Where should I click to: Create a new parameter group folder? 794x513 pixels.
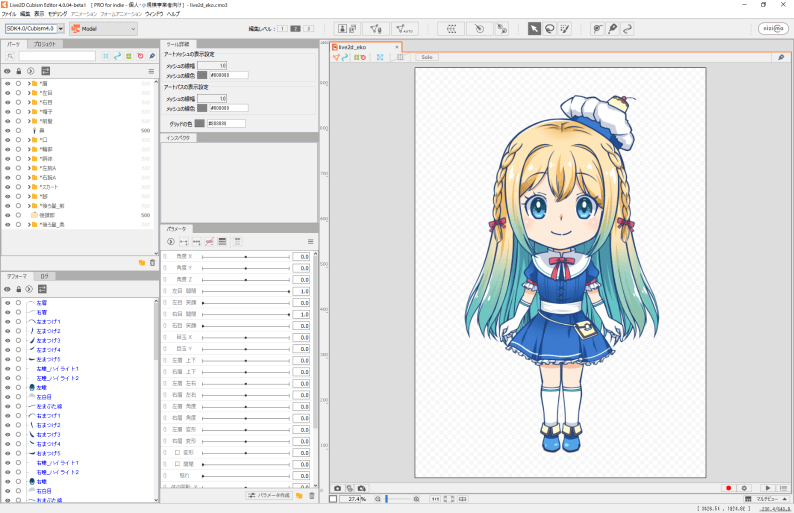(299, 495)
